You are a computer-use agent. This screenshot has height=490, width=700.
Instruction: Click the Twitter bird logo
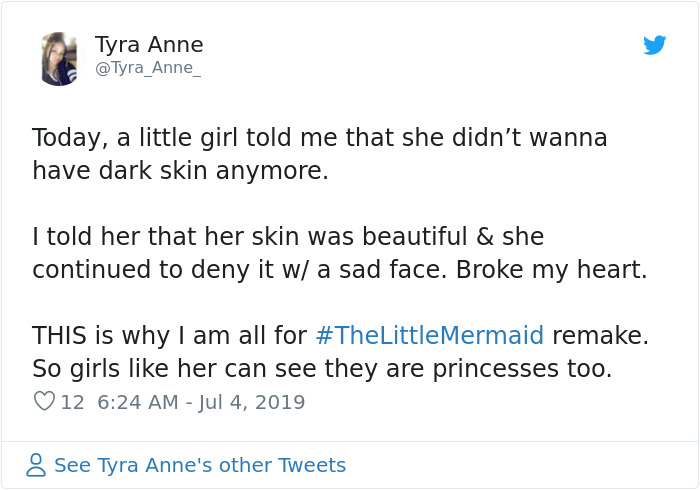[655, 45]
